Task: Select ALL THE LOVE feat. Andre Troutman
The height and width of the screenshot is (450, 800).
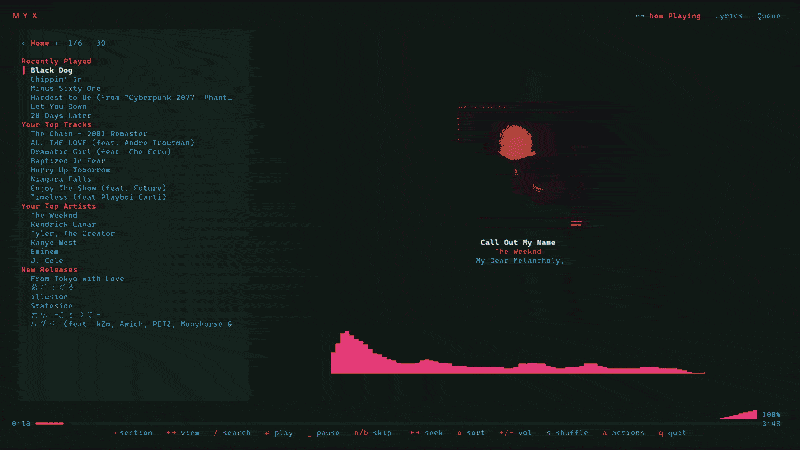Action: pos(112,143)
